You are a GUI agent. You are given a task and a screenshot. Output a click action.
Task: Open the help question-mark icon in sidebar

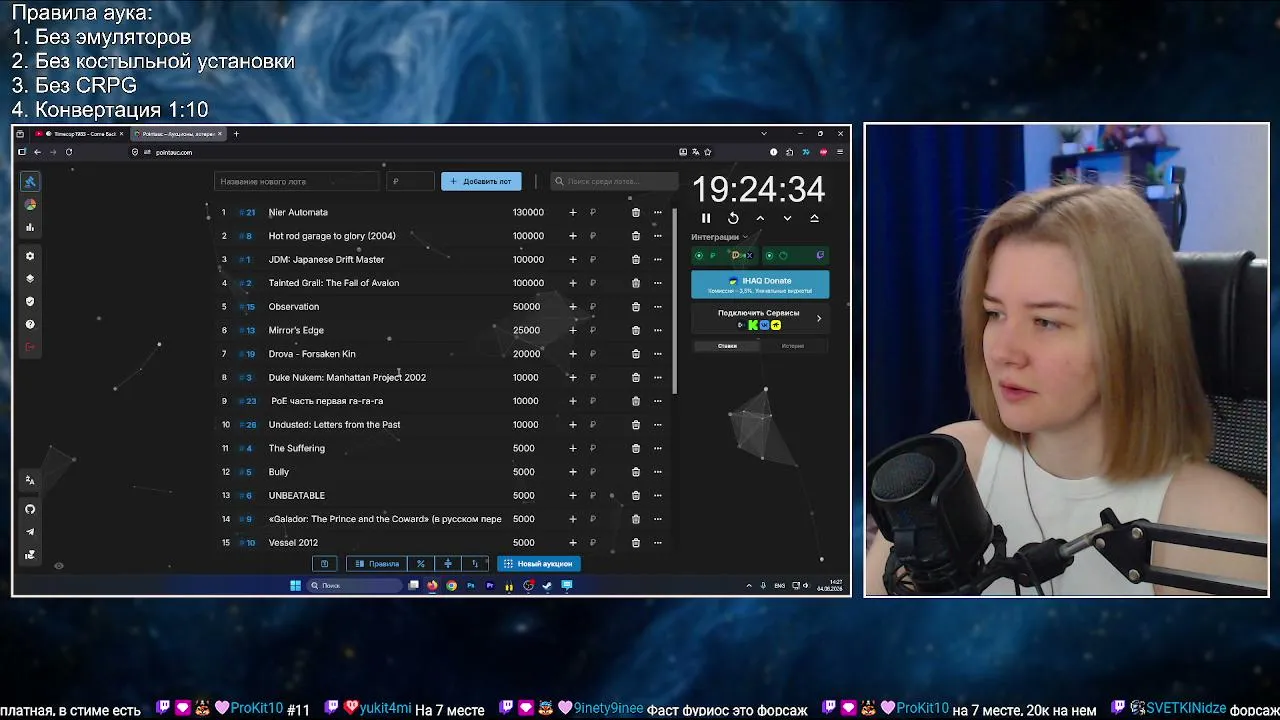pyautogui.click(x=30, y=324)
